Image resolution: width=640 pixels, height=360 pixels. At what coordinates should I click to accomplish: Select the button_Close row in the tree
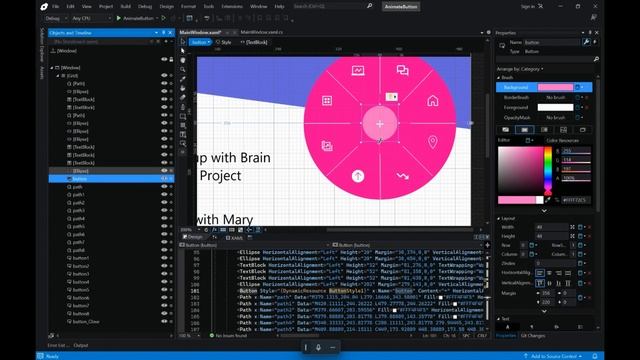(111, 322)
